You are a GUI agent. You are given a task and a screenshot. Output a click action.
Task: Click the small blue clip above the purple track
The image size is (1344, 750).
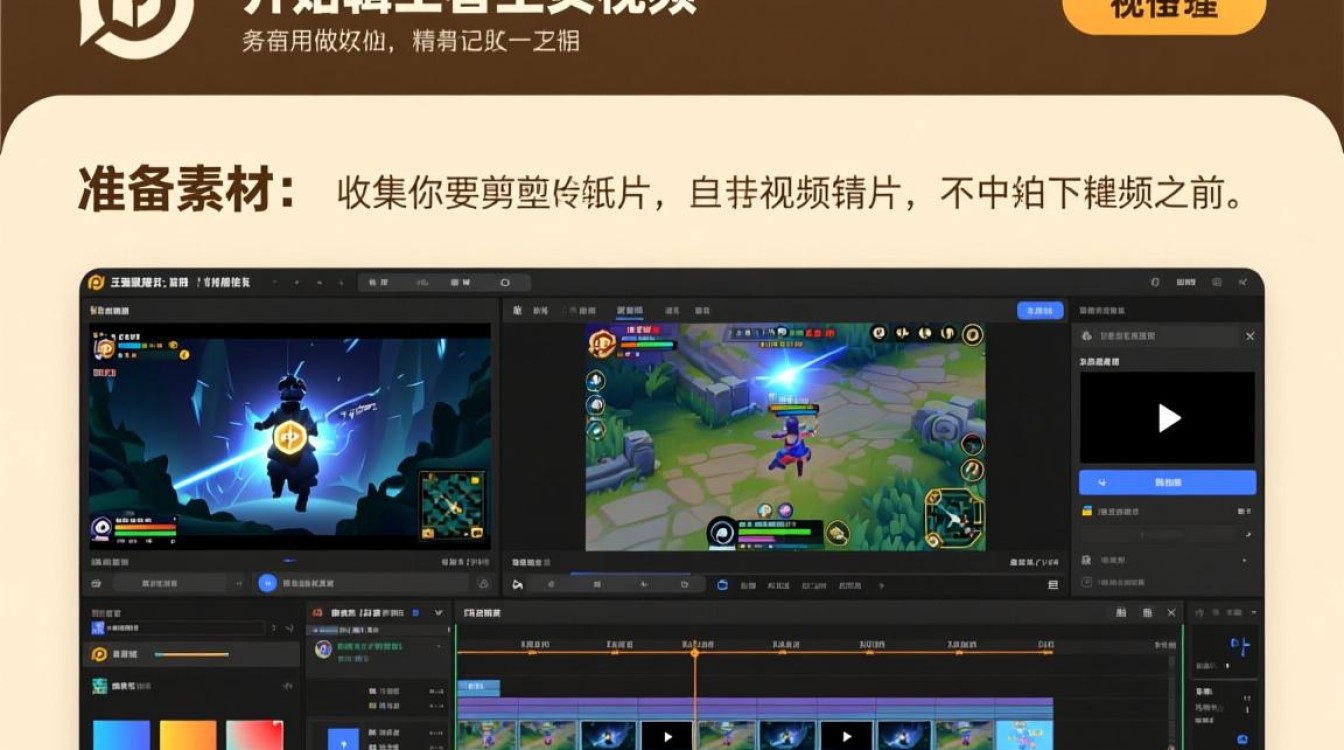coord(479,687)
